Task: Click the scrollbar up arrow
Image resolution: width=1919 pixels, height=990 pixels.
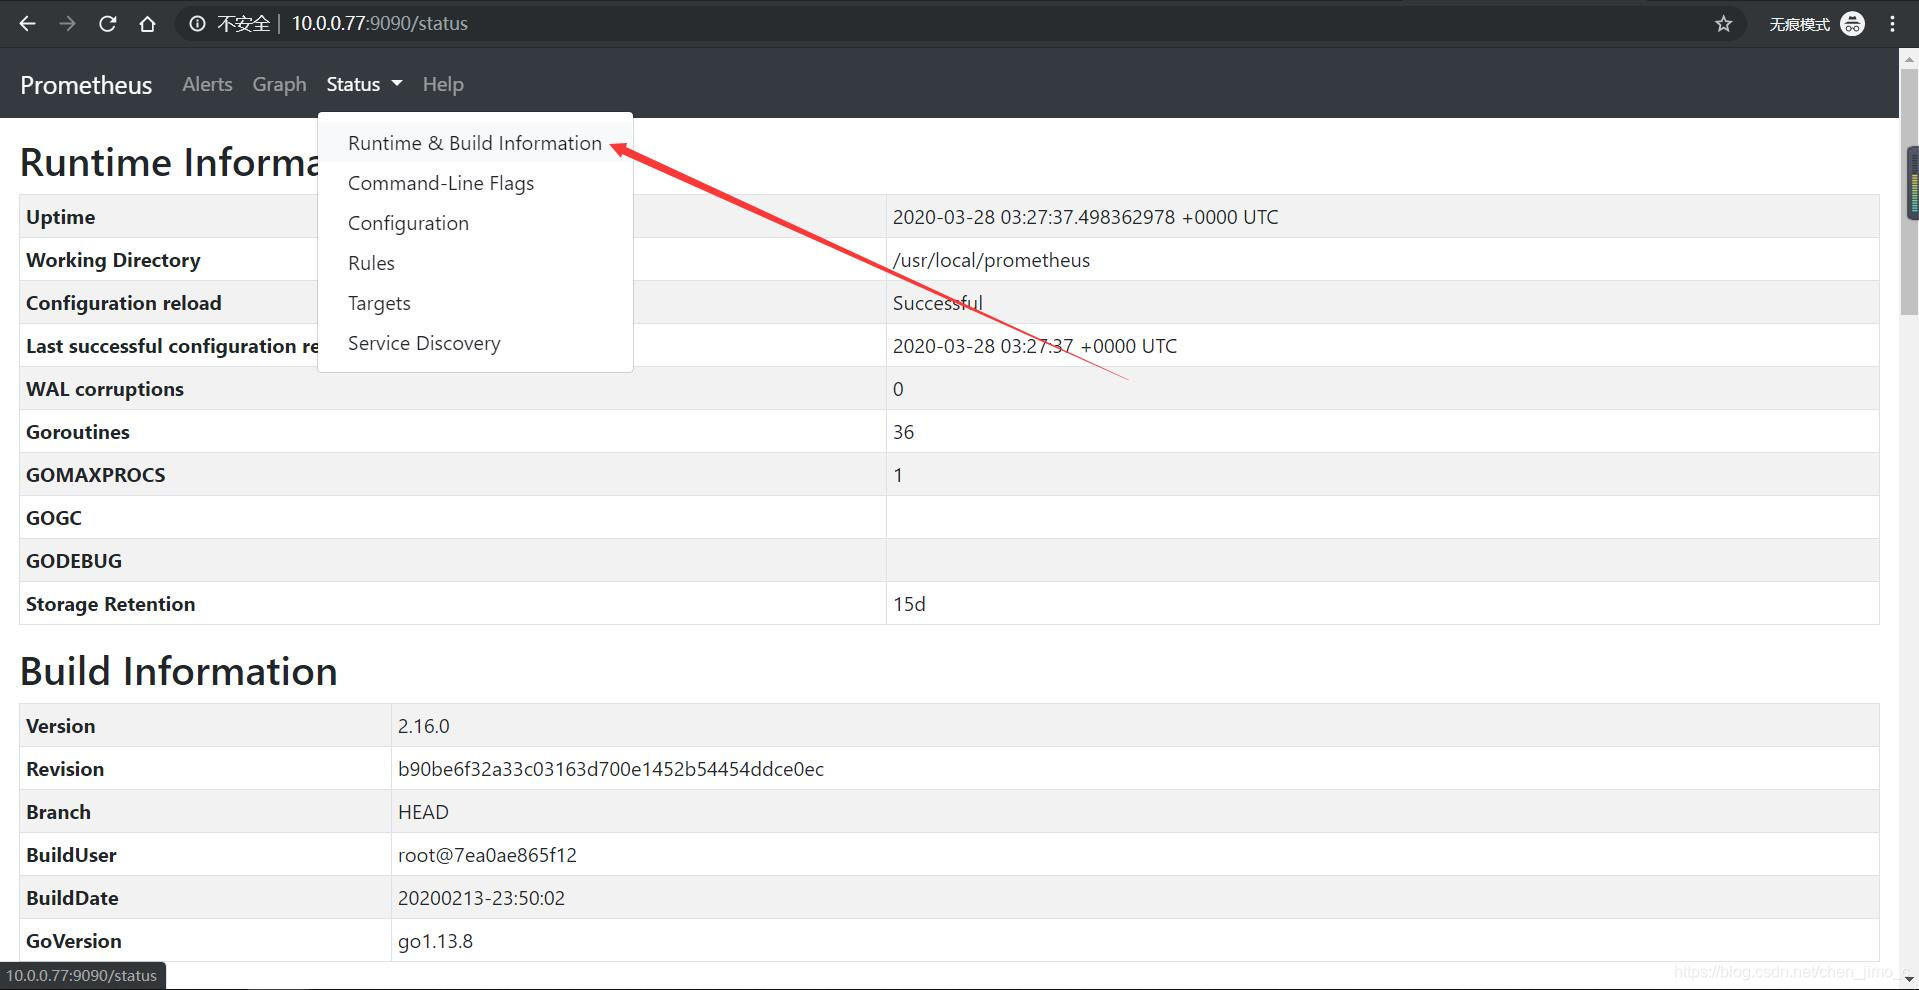Action: pyautogui.click(x=1909, y=58)
